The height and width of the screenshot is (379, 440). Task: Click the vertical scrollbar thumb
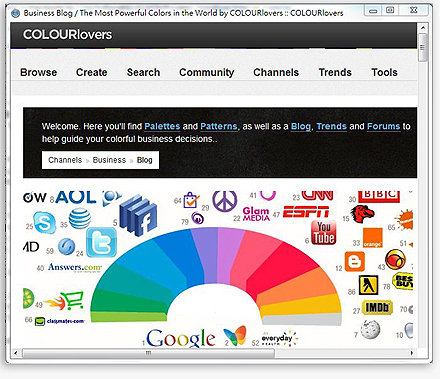423,47
